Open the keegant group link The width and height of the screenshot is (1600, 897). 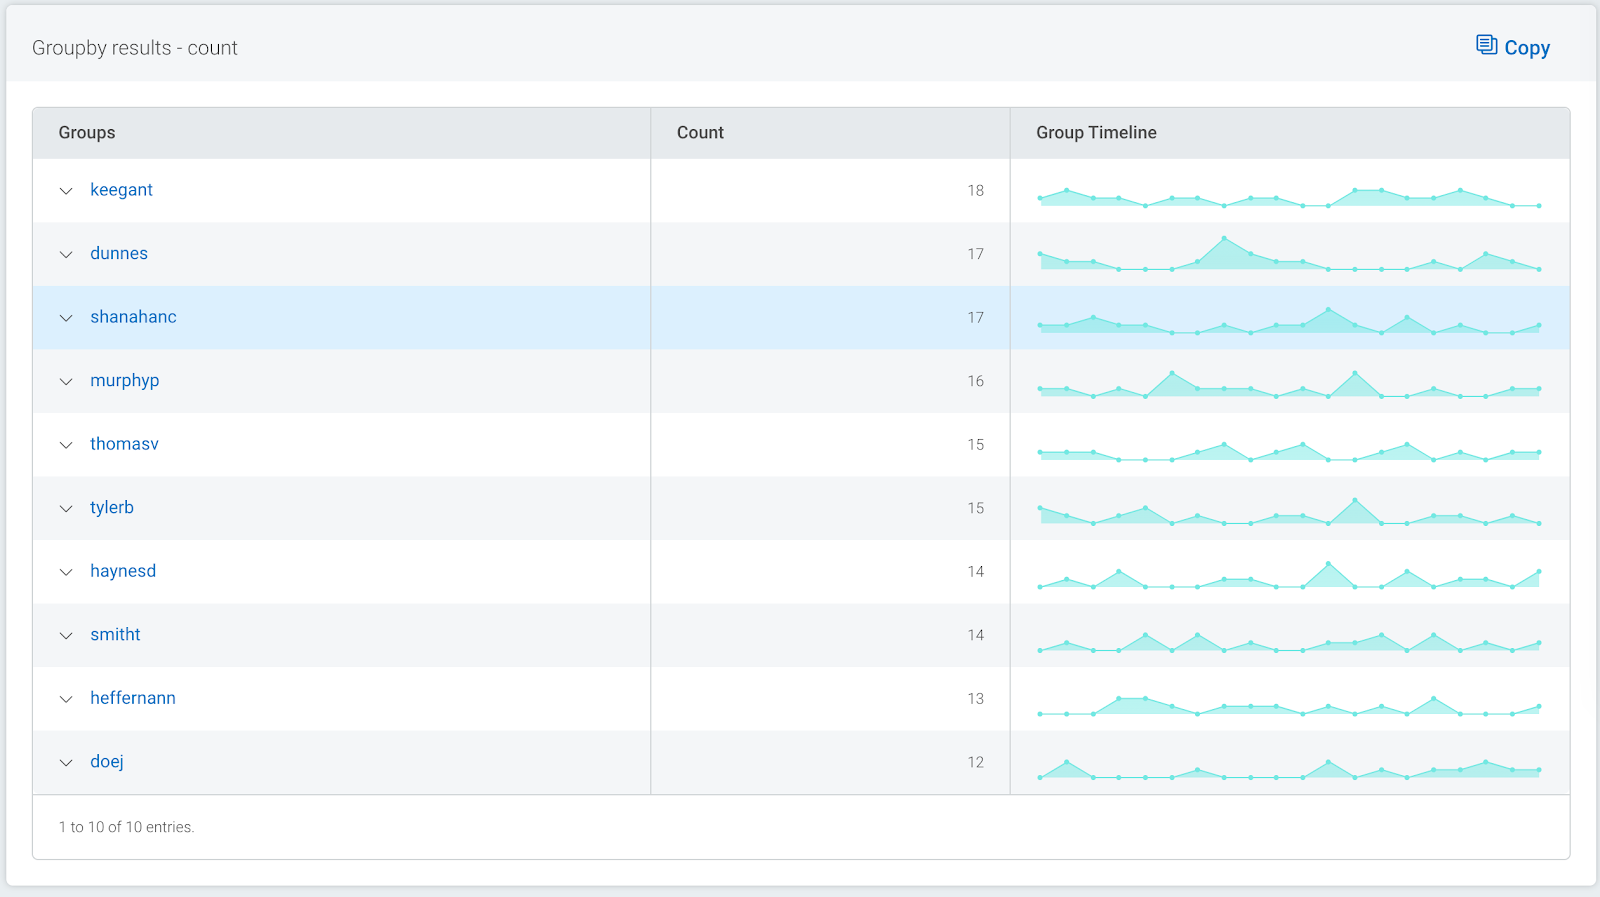(x=121, y=190)
